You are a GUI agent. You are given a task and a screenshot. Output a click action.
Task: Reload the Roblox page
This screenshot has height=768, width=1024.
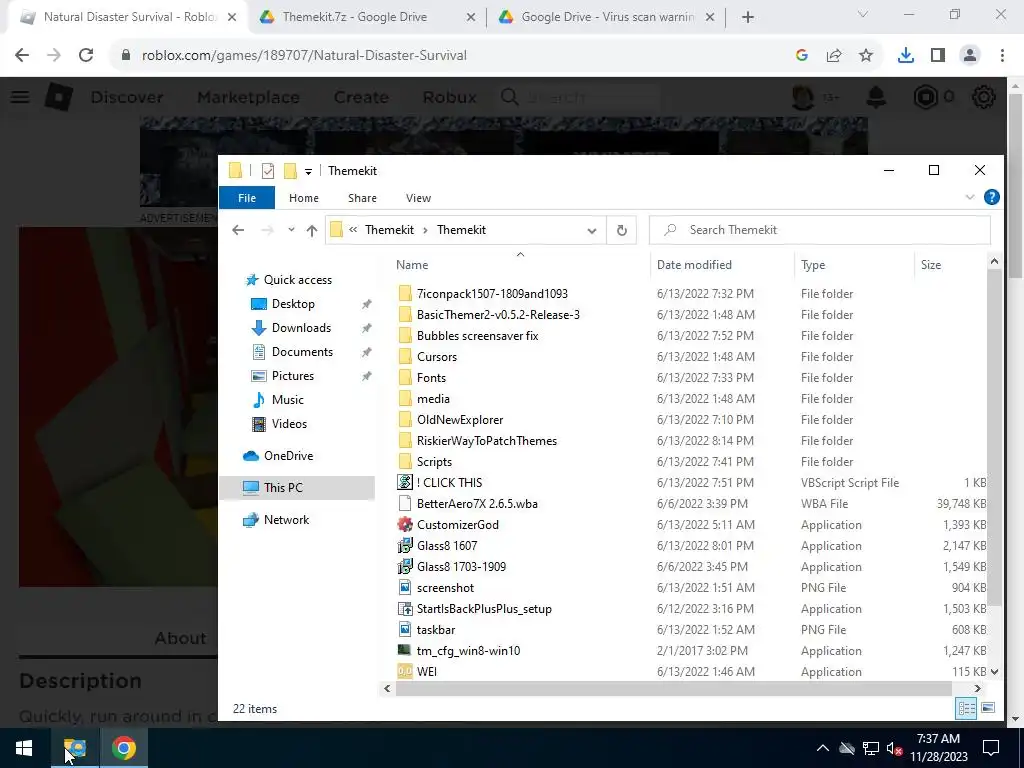86,56
